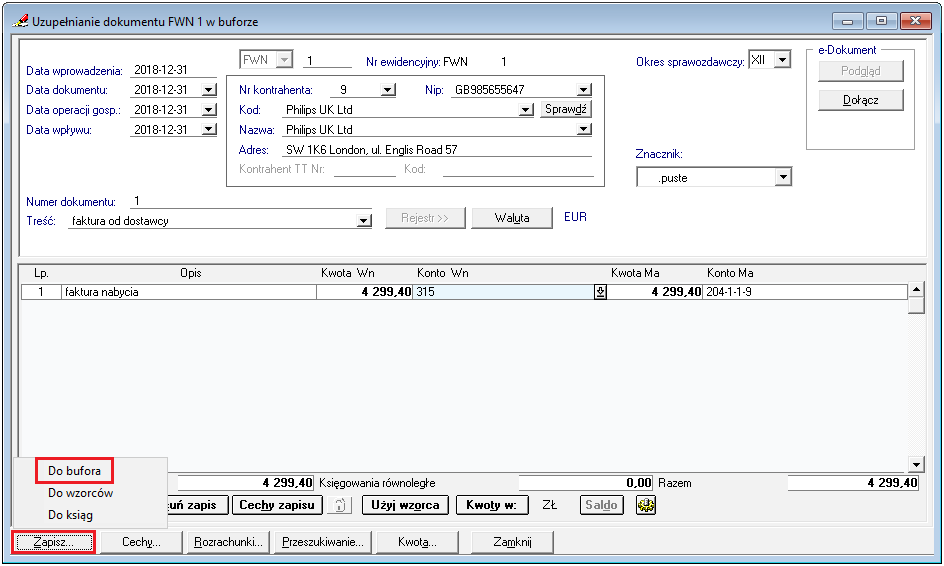944x566 pixels.
Task: Click the Przeszukiwanie... button
Action: [x=323, y=542]
